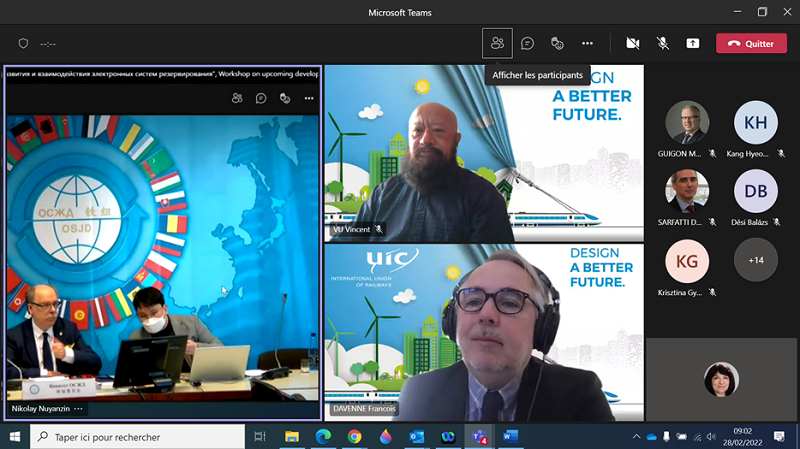The width and height of the screenshot is (800, 449).
Task: Select the +14 more participants bubble
Action: pyautogui.click(x=755, y=260)
